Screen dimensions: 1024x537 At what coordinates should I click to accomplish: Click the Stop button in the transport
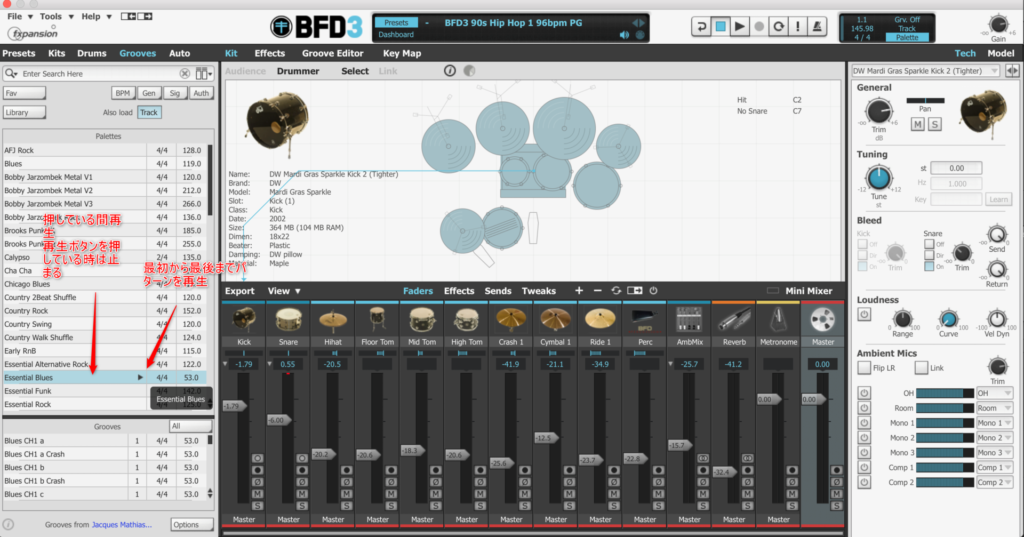click(720, 27)
